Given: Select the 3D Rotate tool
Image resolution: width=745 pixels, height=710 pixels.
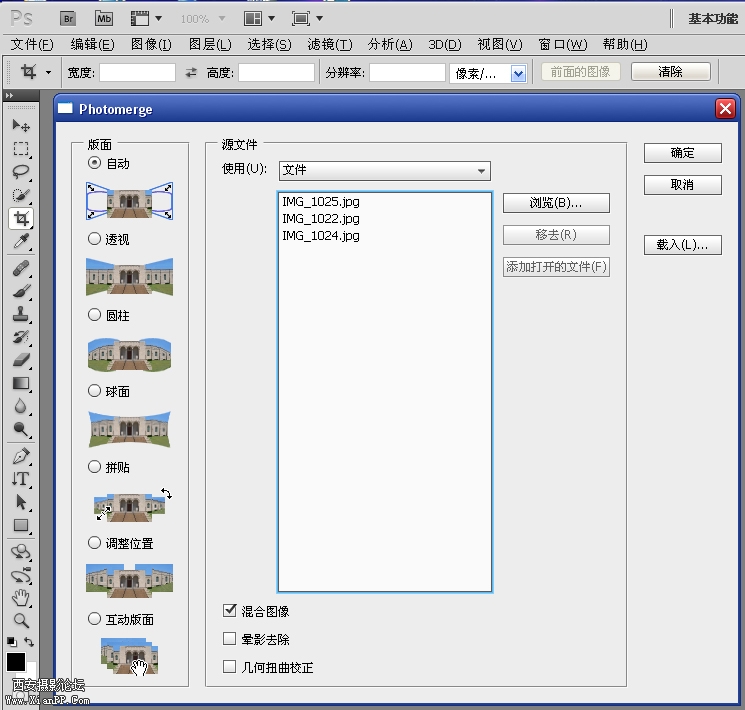Looking at the screenshot, I should [20, 552].
